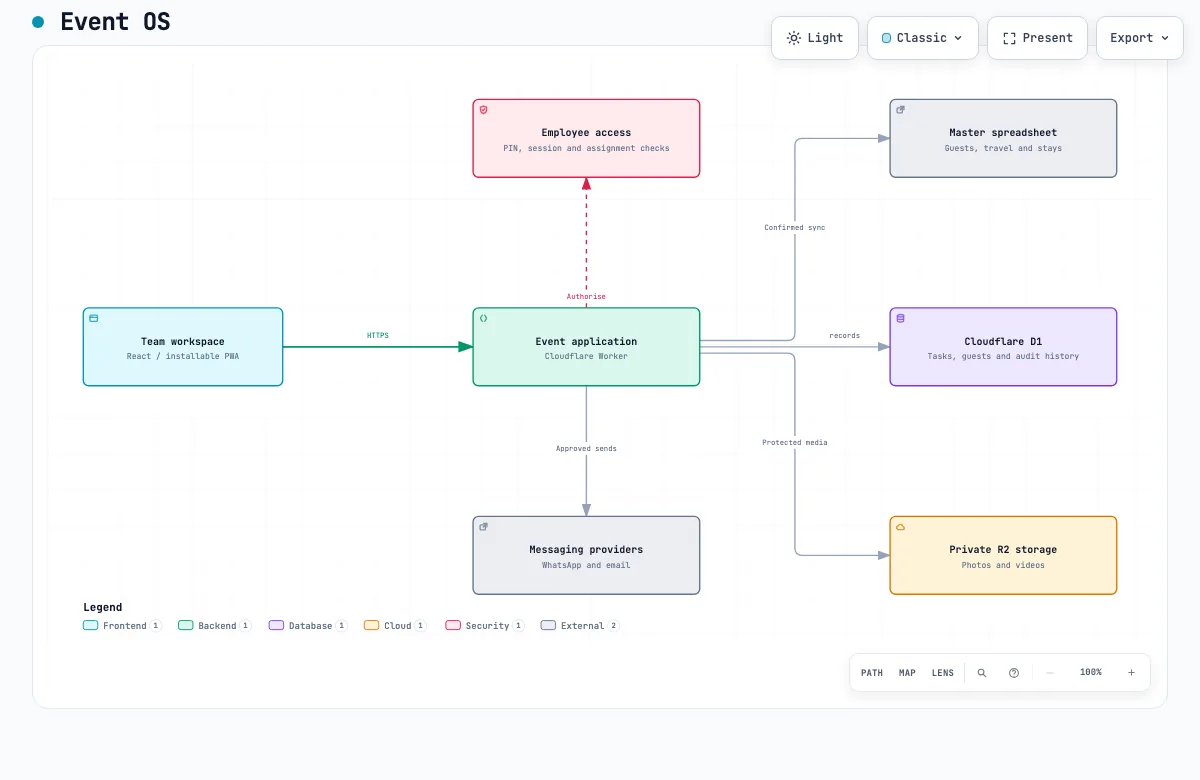This screenshot has width=1200, height=780.
Task: Open the help question mark icon
Action: [1014, 673]
